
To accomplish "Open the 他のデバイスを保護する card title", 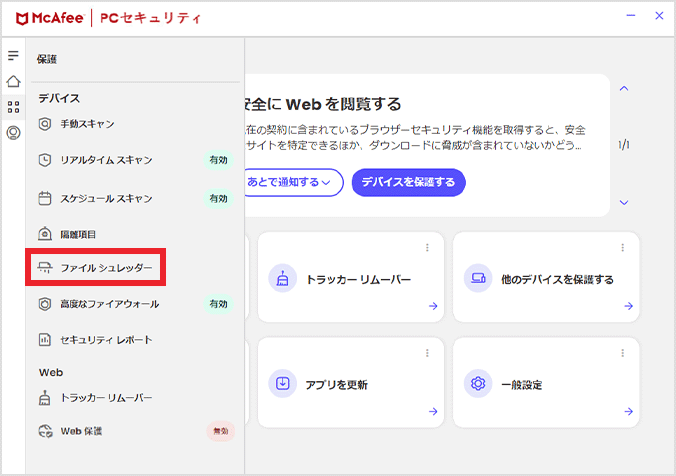I will (x=557, y=279).
